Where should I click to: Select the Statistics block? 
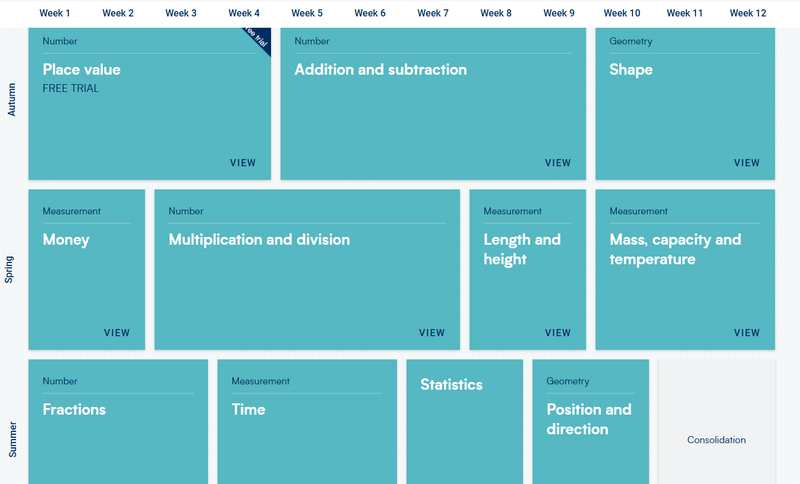click(452, 385)
